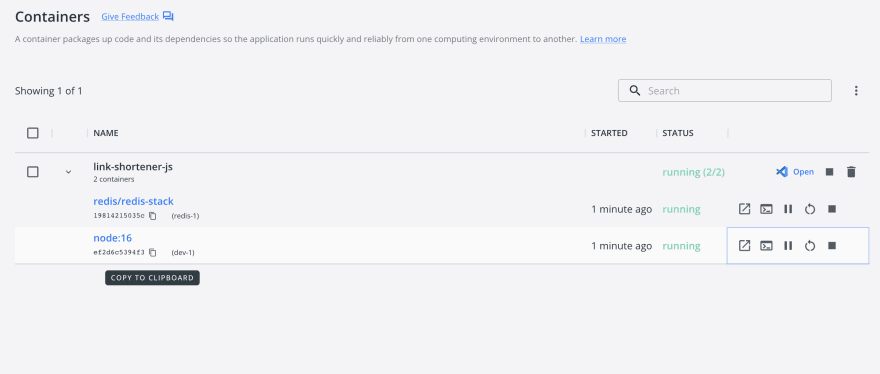This screenshot has height=374, width=880.
Task: Delete the link-shortener-js stack via trash icon
Action: 851,172
